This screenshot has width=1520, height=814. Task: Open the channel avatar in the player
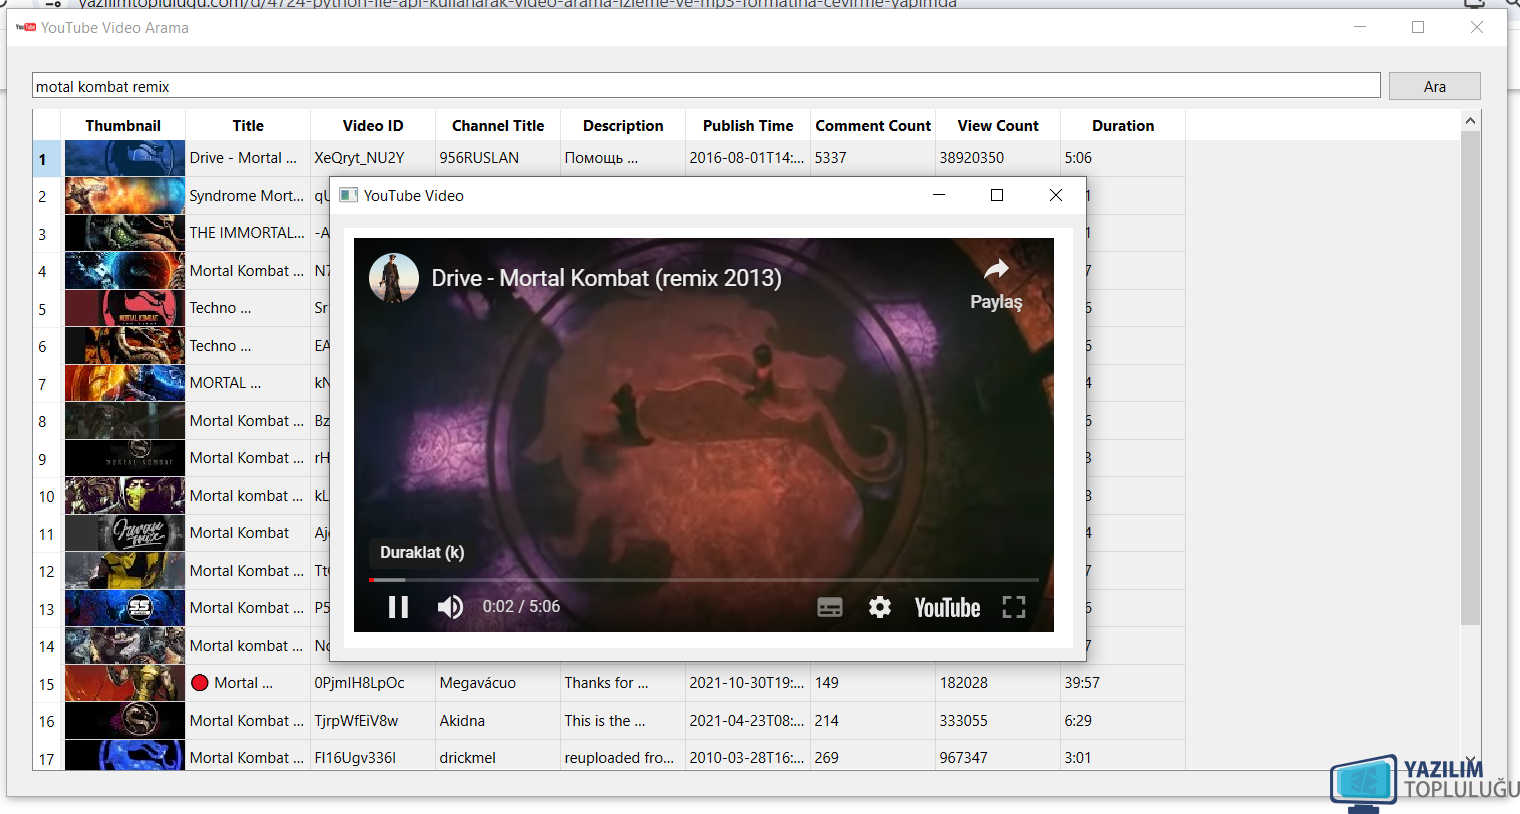tap(394, 278)
